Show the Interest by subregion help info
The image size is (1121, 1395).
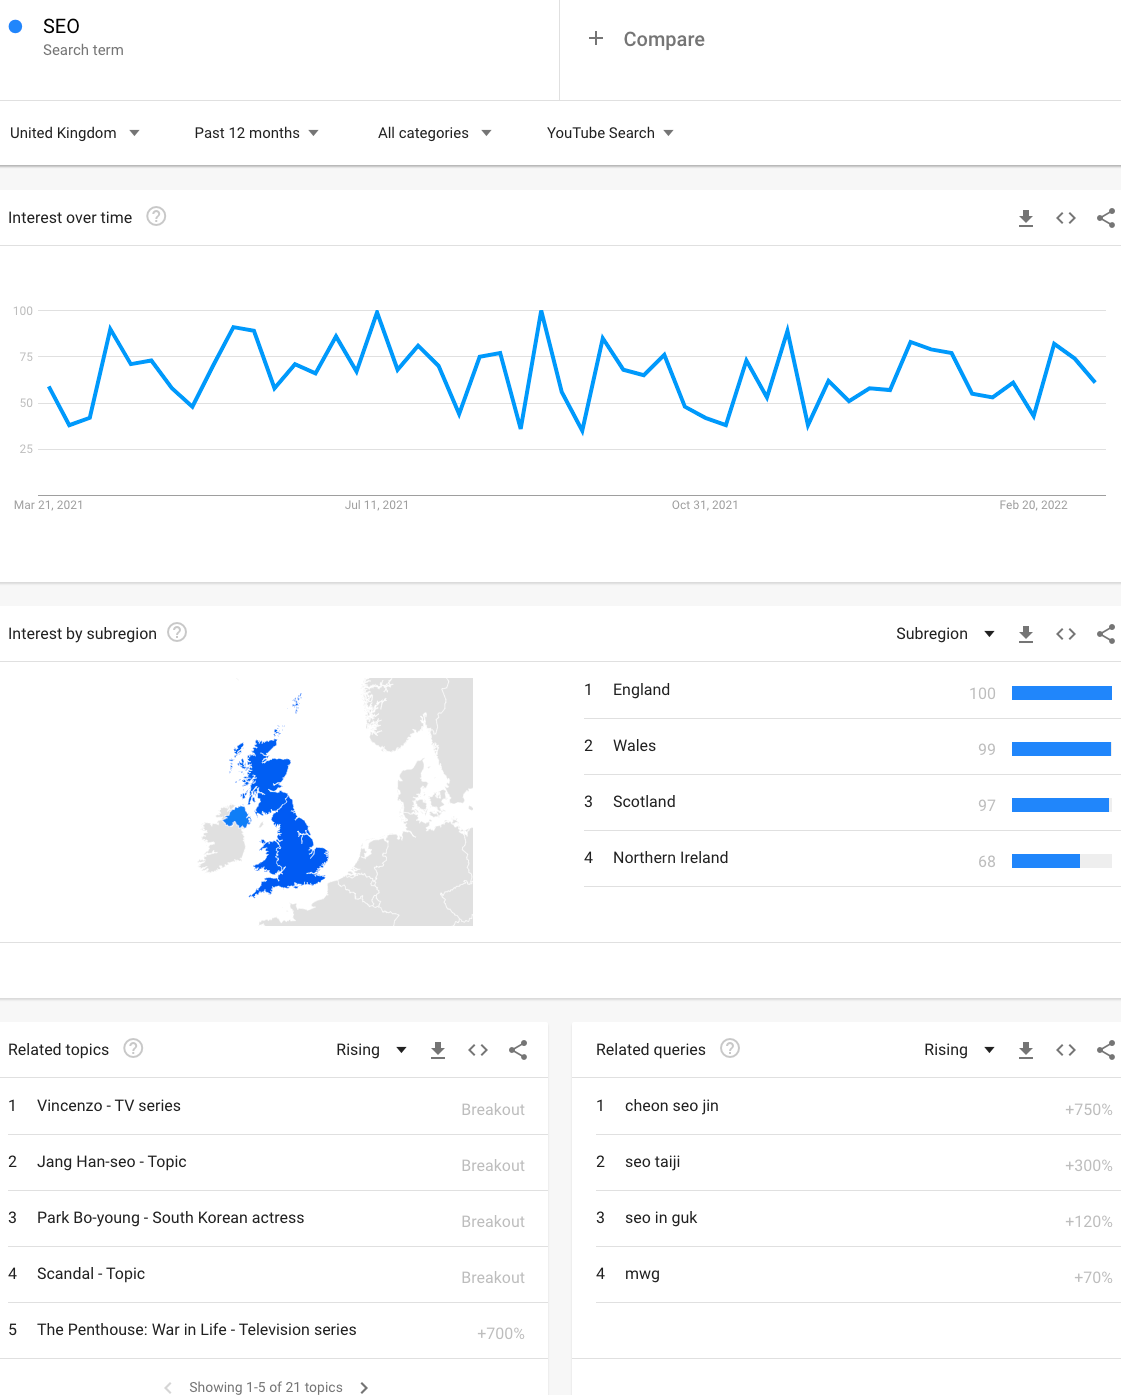click(x=177, y=632)
